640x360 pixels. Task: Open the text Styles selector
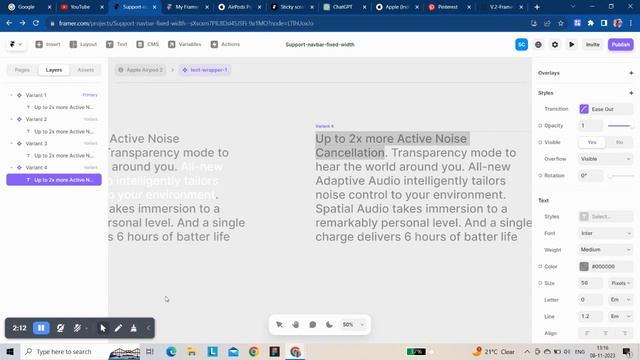[606, 217]
